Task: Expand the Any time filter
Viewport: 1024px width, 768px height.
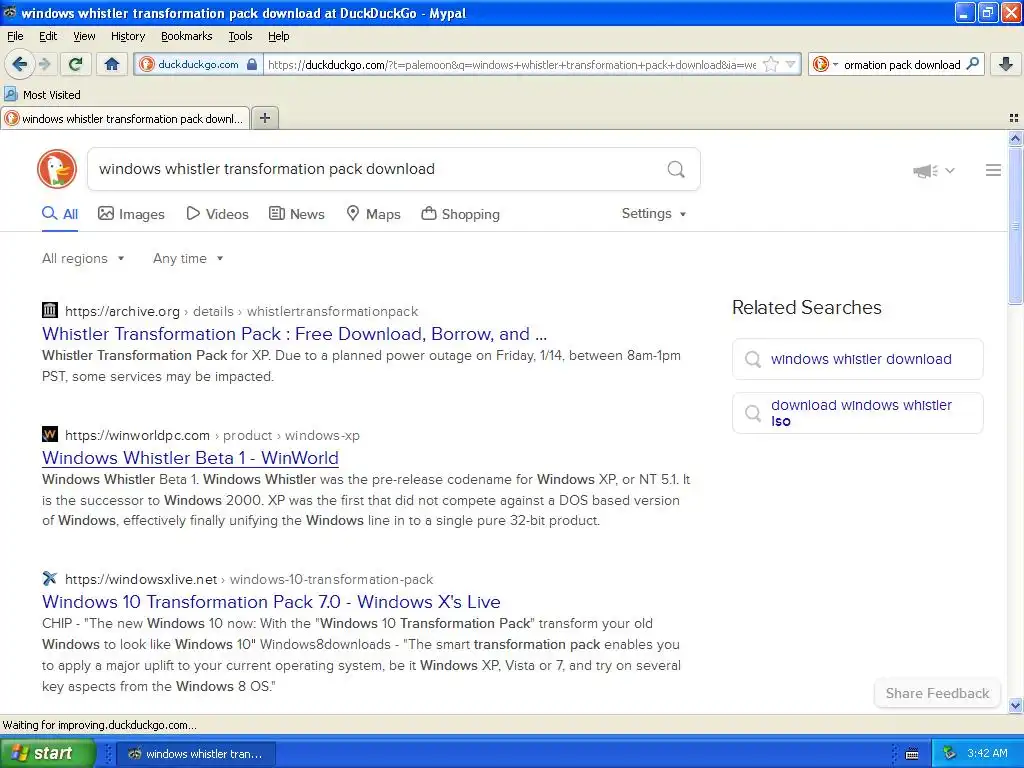Action: (x=188, y=258)
